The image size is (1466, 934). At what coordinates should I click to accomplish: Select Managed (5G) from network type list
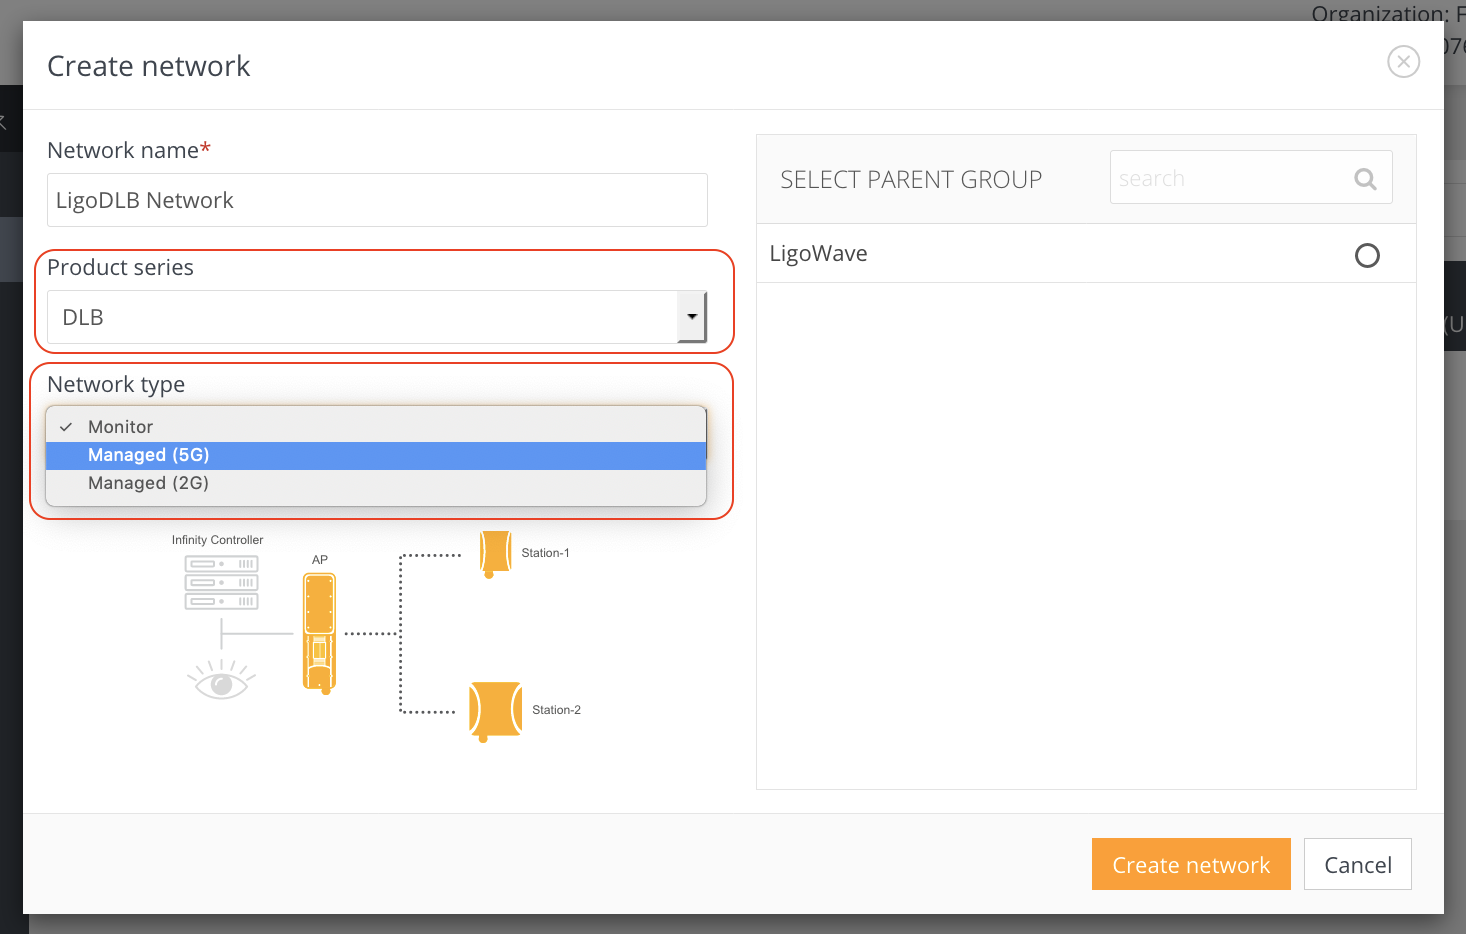pyautogui.click(x=148, y=455)
